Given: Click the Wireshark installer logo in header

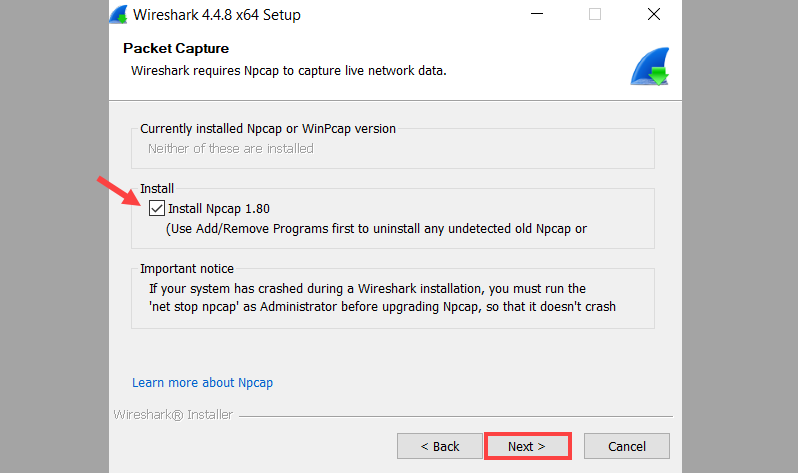Looking at the screenshot, I should [x=650, y=67].
